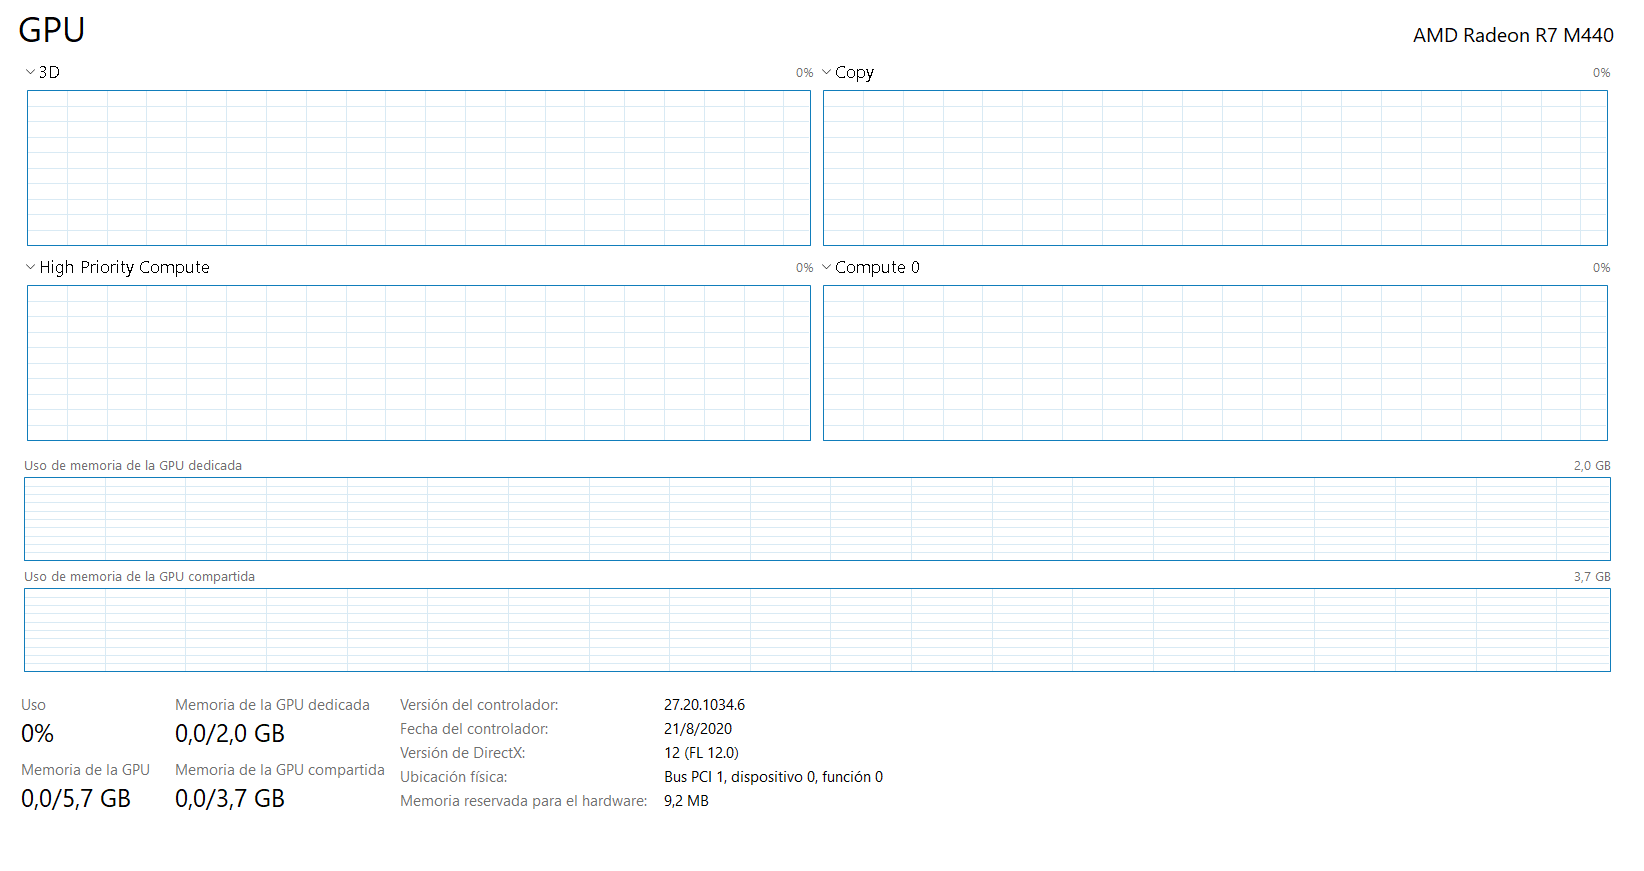Click the 'Memoria de la GPU compartida' stat label
This screenshot has width=1644, height=871.
click(280, 770)
